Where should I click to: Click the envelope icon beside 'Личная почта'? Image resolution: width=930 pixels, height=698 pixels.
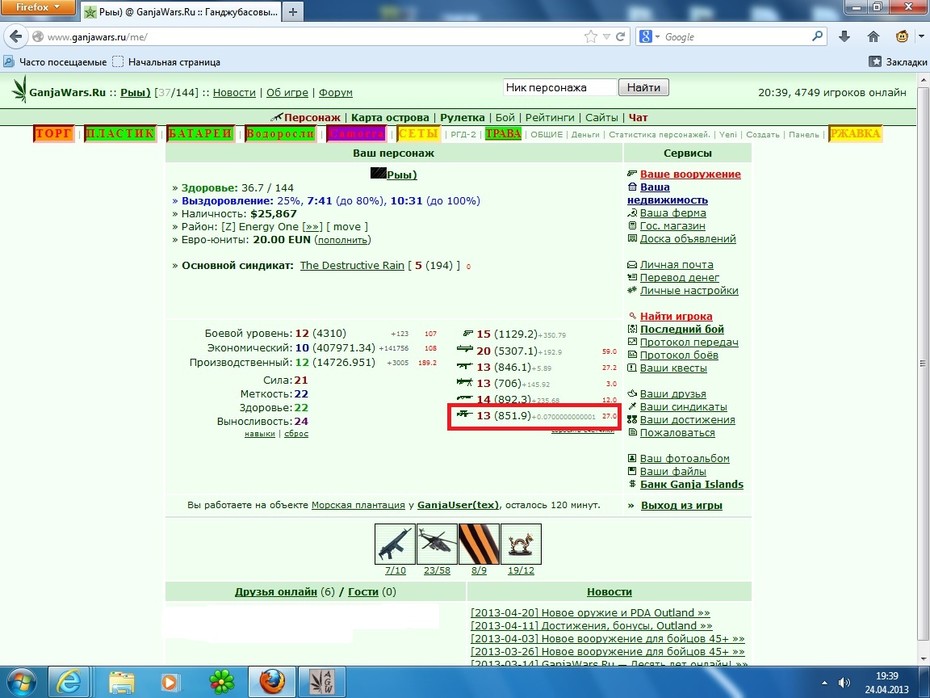[x=632, y=264]
